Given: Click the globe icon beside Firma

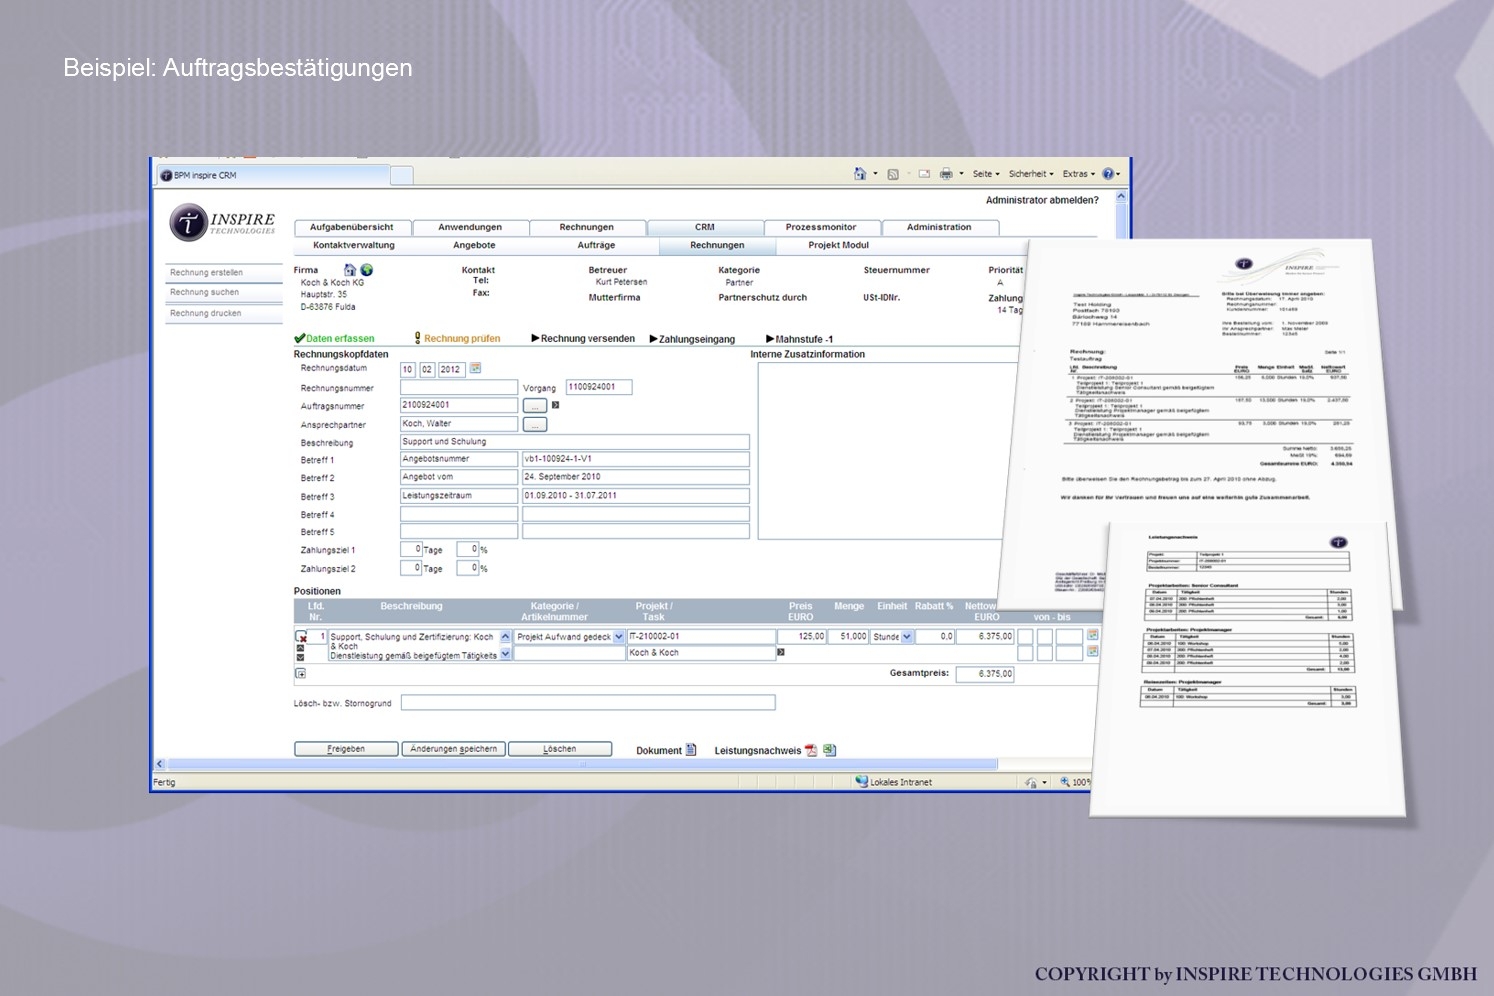Looking at the screenshot, I should (x=367, y=270).
